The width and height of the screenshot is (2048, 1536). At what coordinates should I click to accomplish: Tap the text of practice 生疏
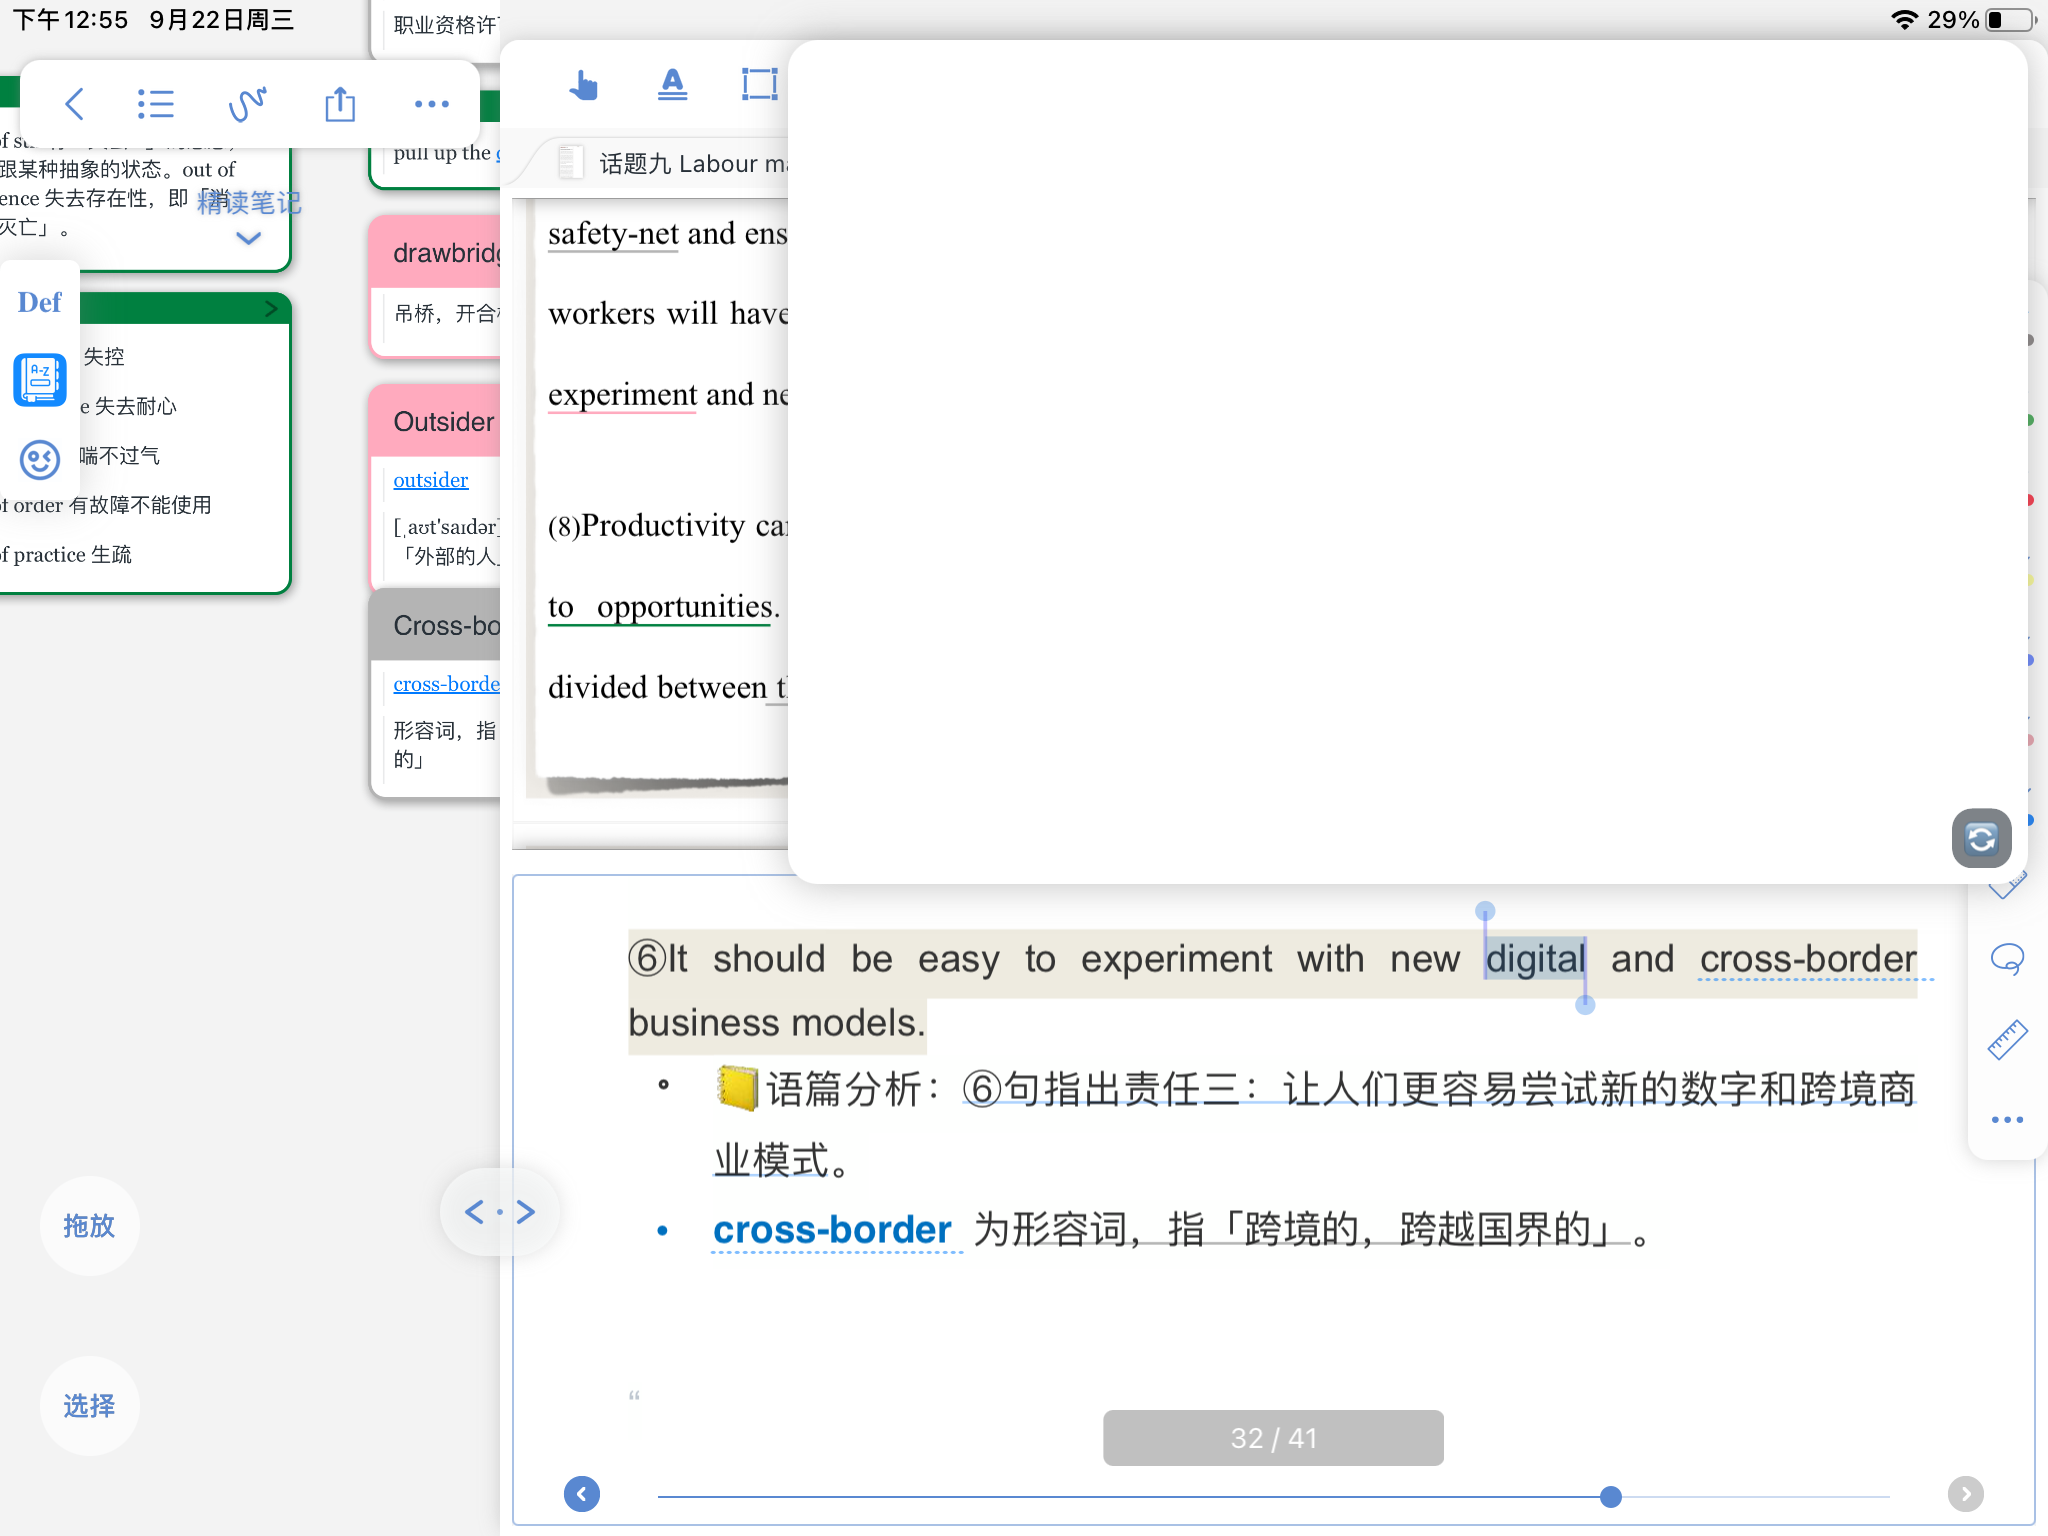(66, 555)
